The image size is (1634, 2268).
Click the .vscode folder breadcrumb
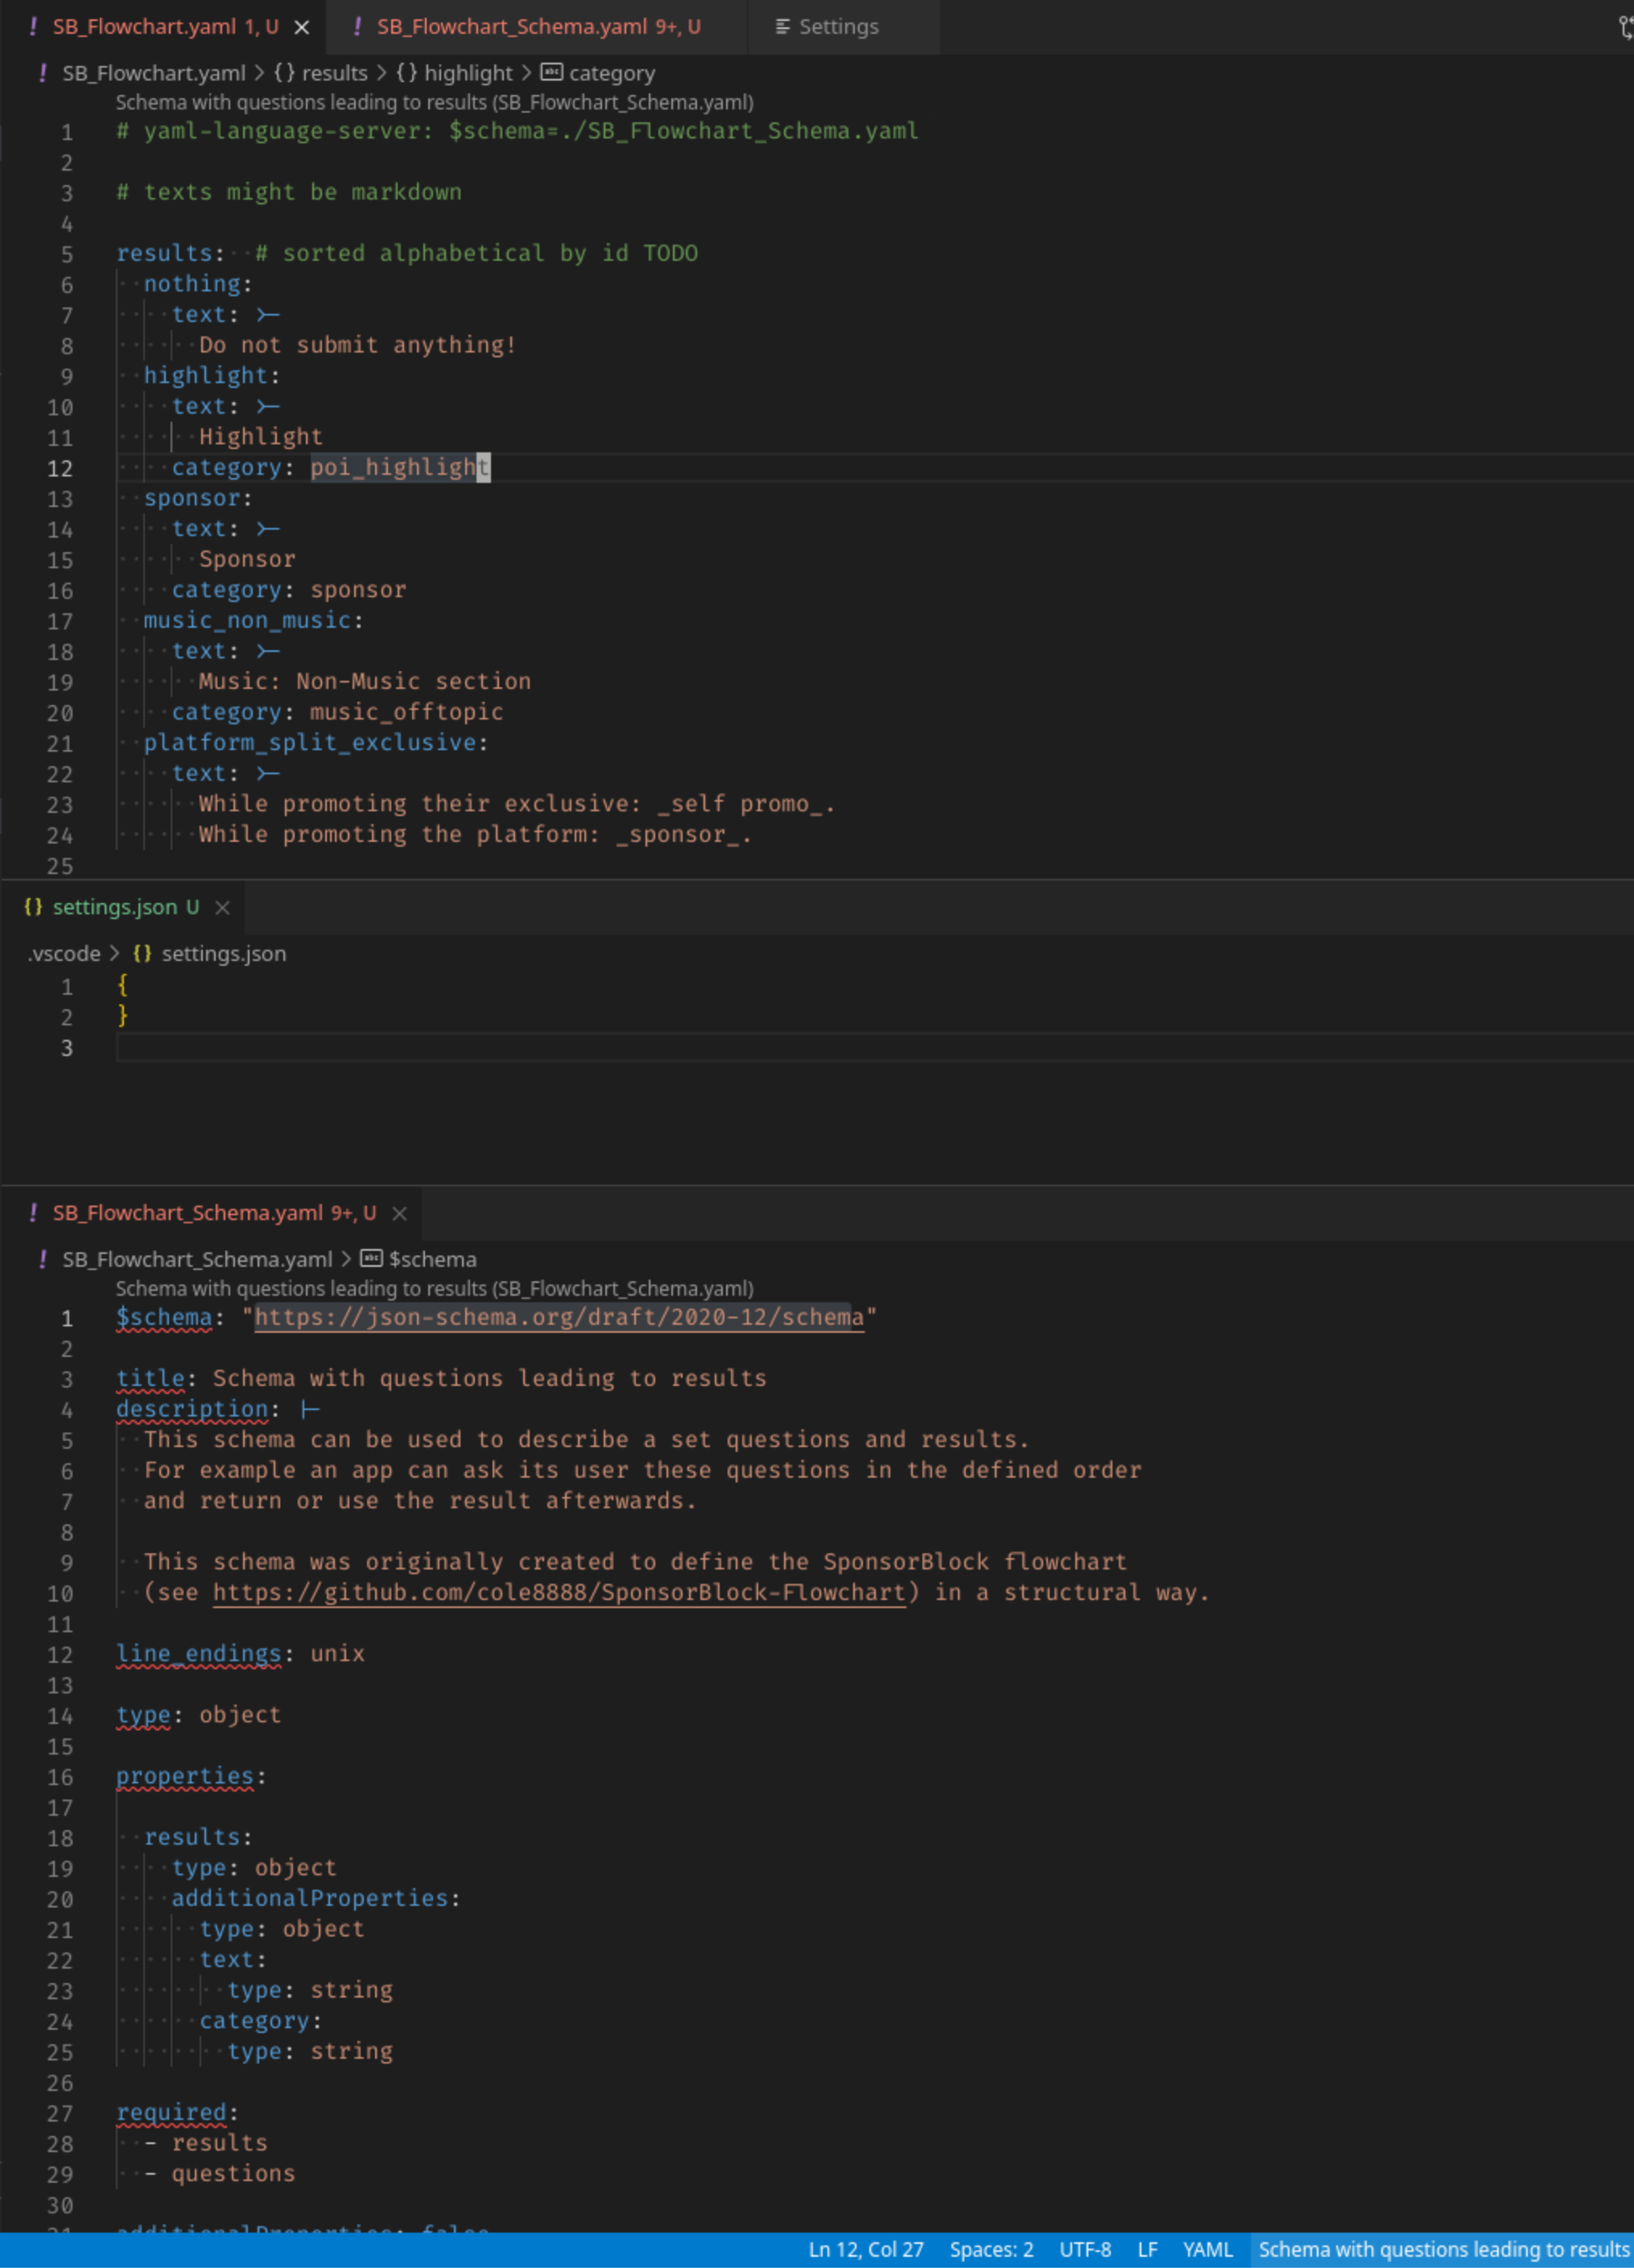click(x=64, y=953)
